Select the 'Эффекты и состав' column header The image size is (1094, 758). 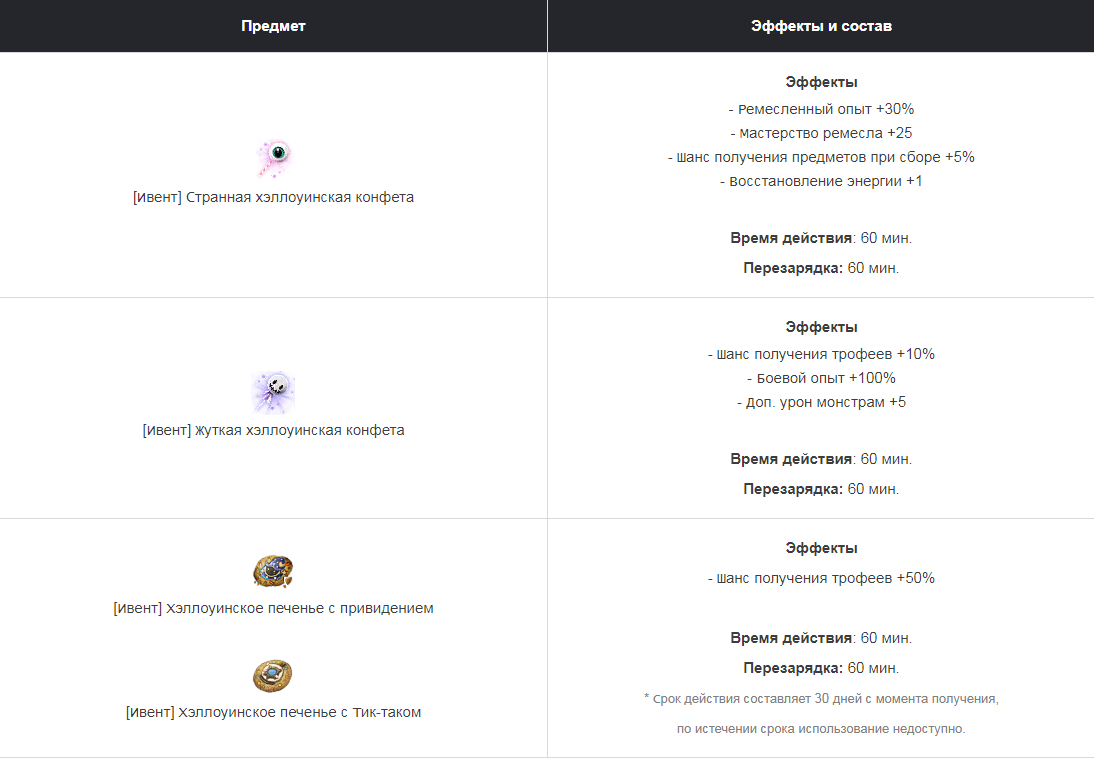coord(821,26)
